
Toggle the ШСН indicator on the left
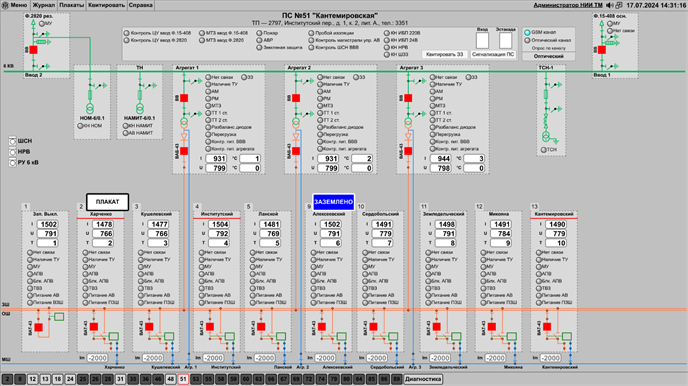coord(12,141)
